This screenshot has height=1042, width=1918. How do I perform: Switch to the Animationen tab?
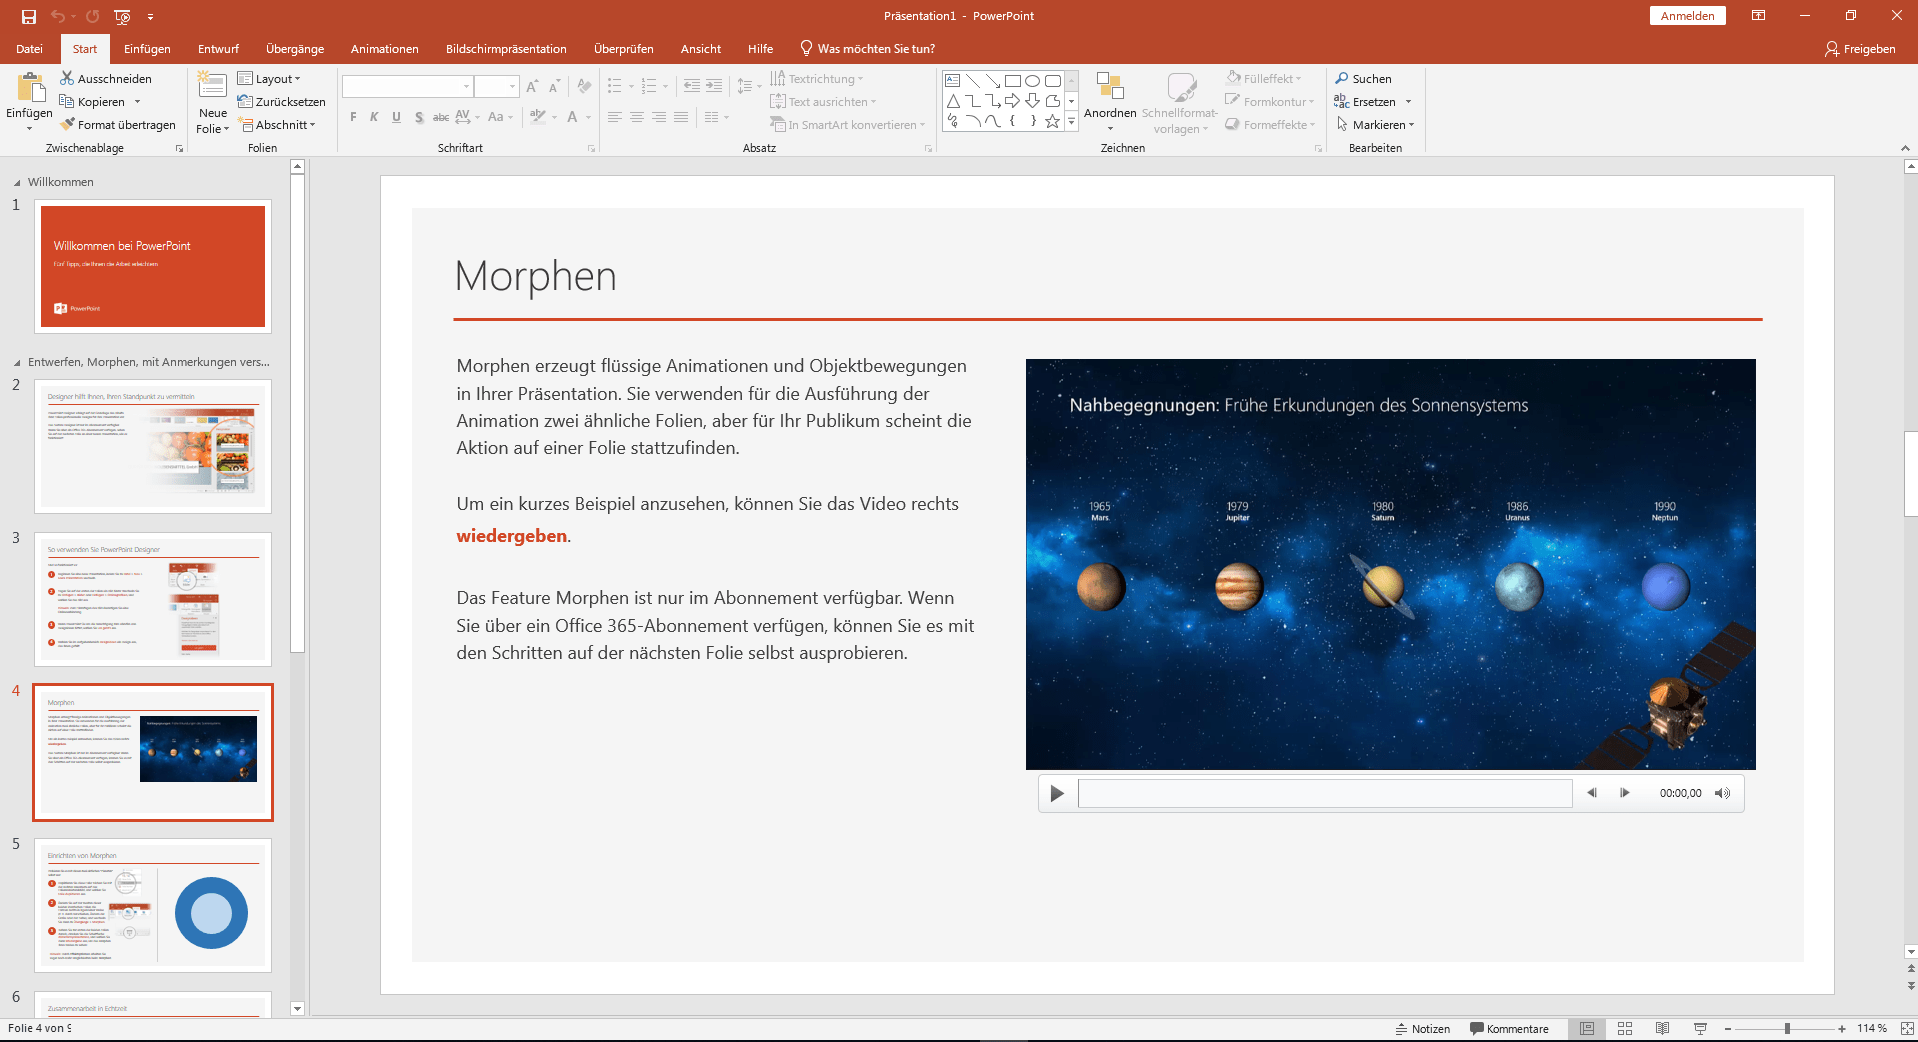tap(384, 49)
